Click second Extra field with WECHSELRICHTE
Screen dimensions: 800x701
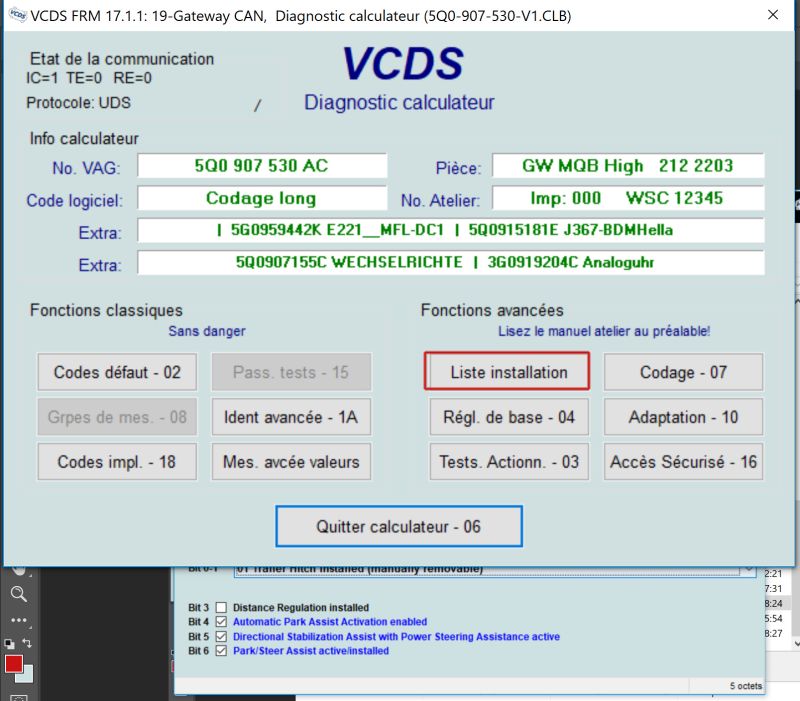pyautogui.click(x=451, y=262)
